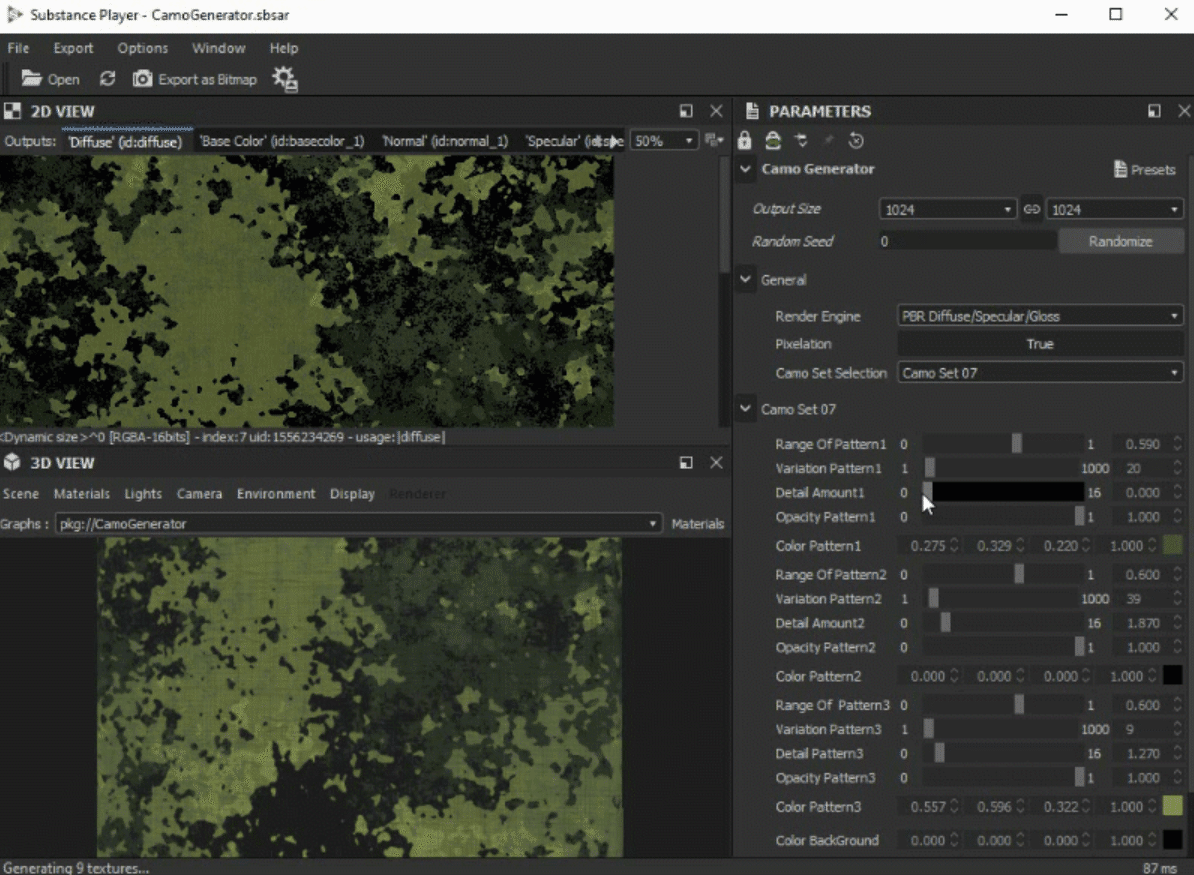Click the Export as Bitmap camera icon
The width and height of the screenshot is (1194, 875).
tap(143, 79)
